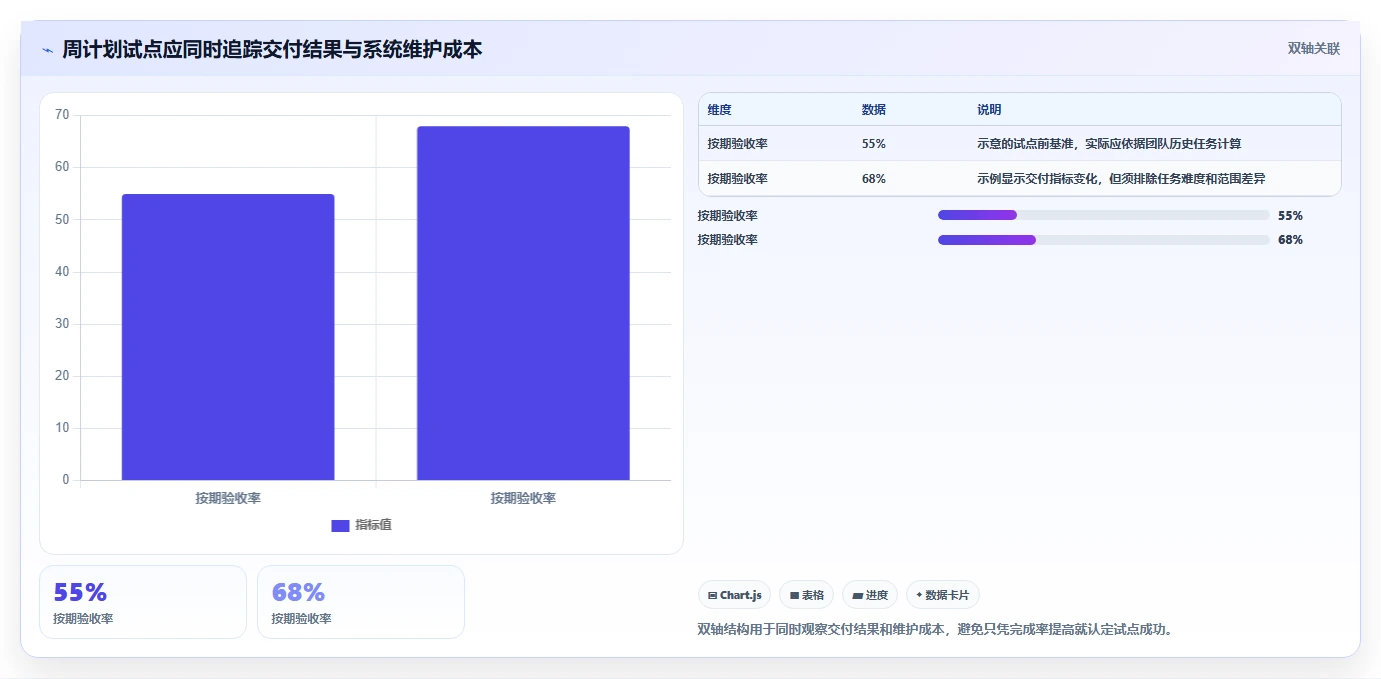Click the 68% cell in the table
This screenshot has height=679, width=1381.
[x=873, y=179]
